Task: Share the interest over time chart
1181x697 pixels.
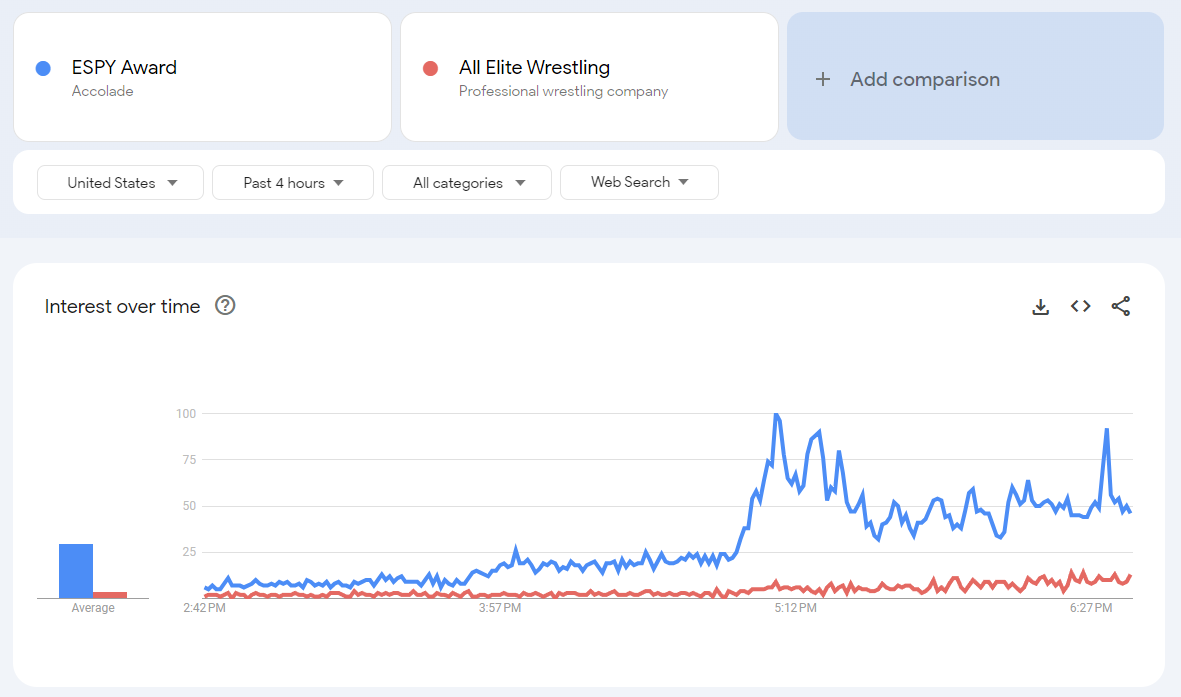Action: (x=1121, y=307)
